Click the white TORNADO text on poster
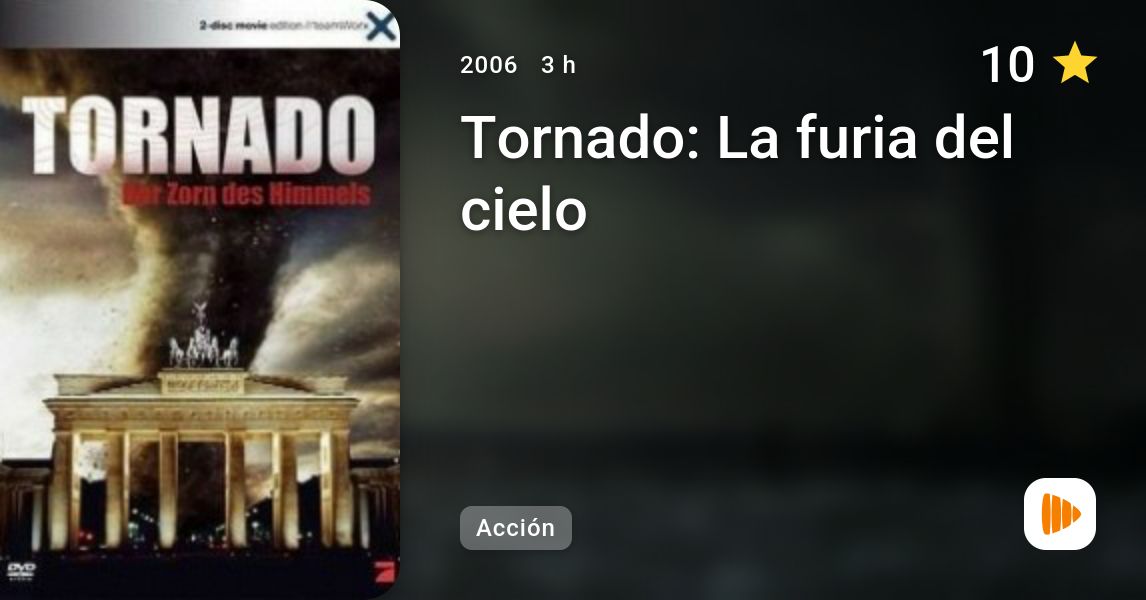The width and height of the screenshot is (1146, 600). pyautogui.click(x=199, y=135)
